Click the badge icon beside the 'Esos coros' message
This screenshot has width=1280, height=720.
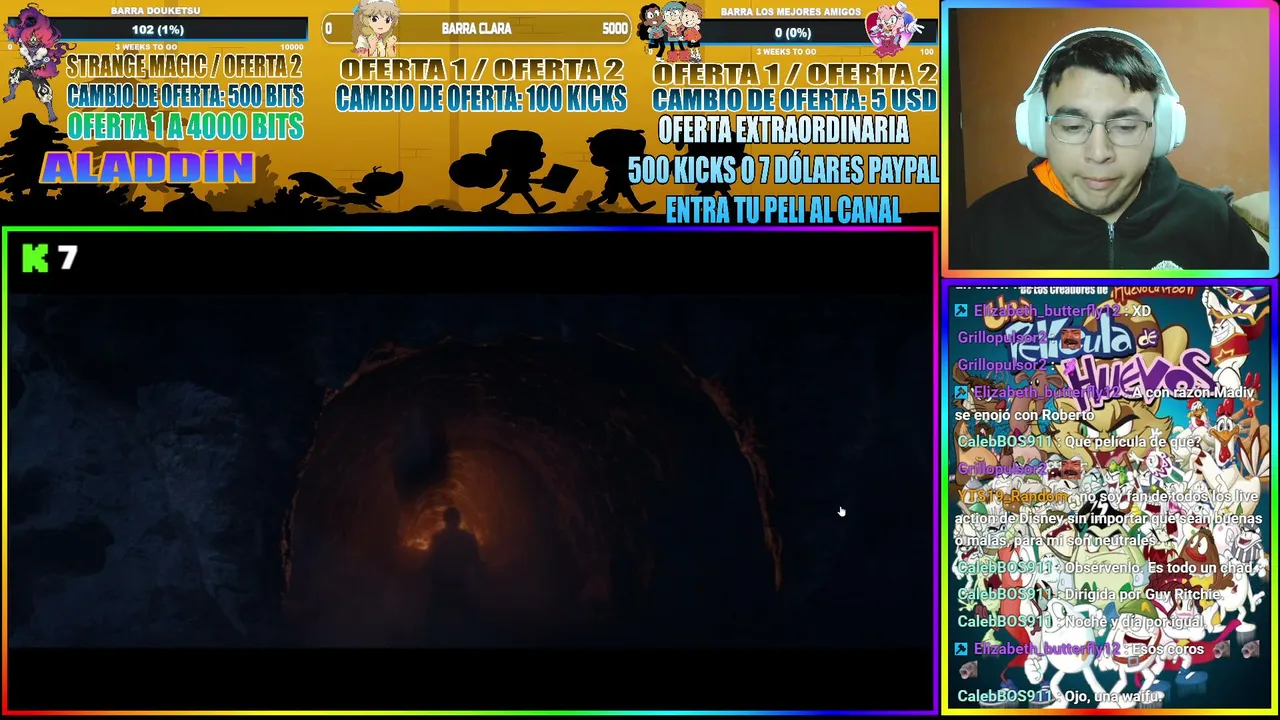click(962, 649)
